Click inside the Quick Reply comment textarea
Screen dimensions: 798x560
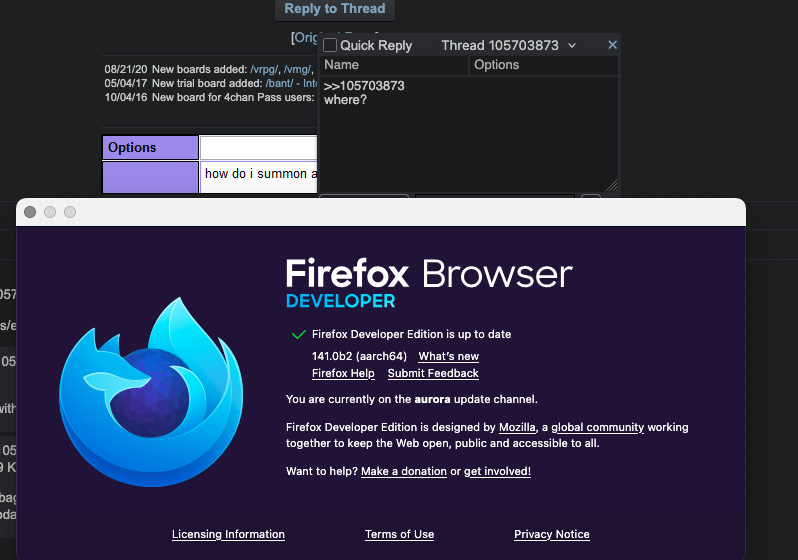(468, 133)
